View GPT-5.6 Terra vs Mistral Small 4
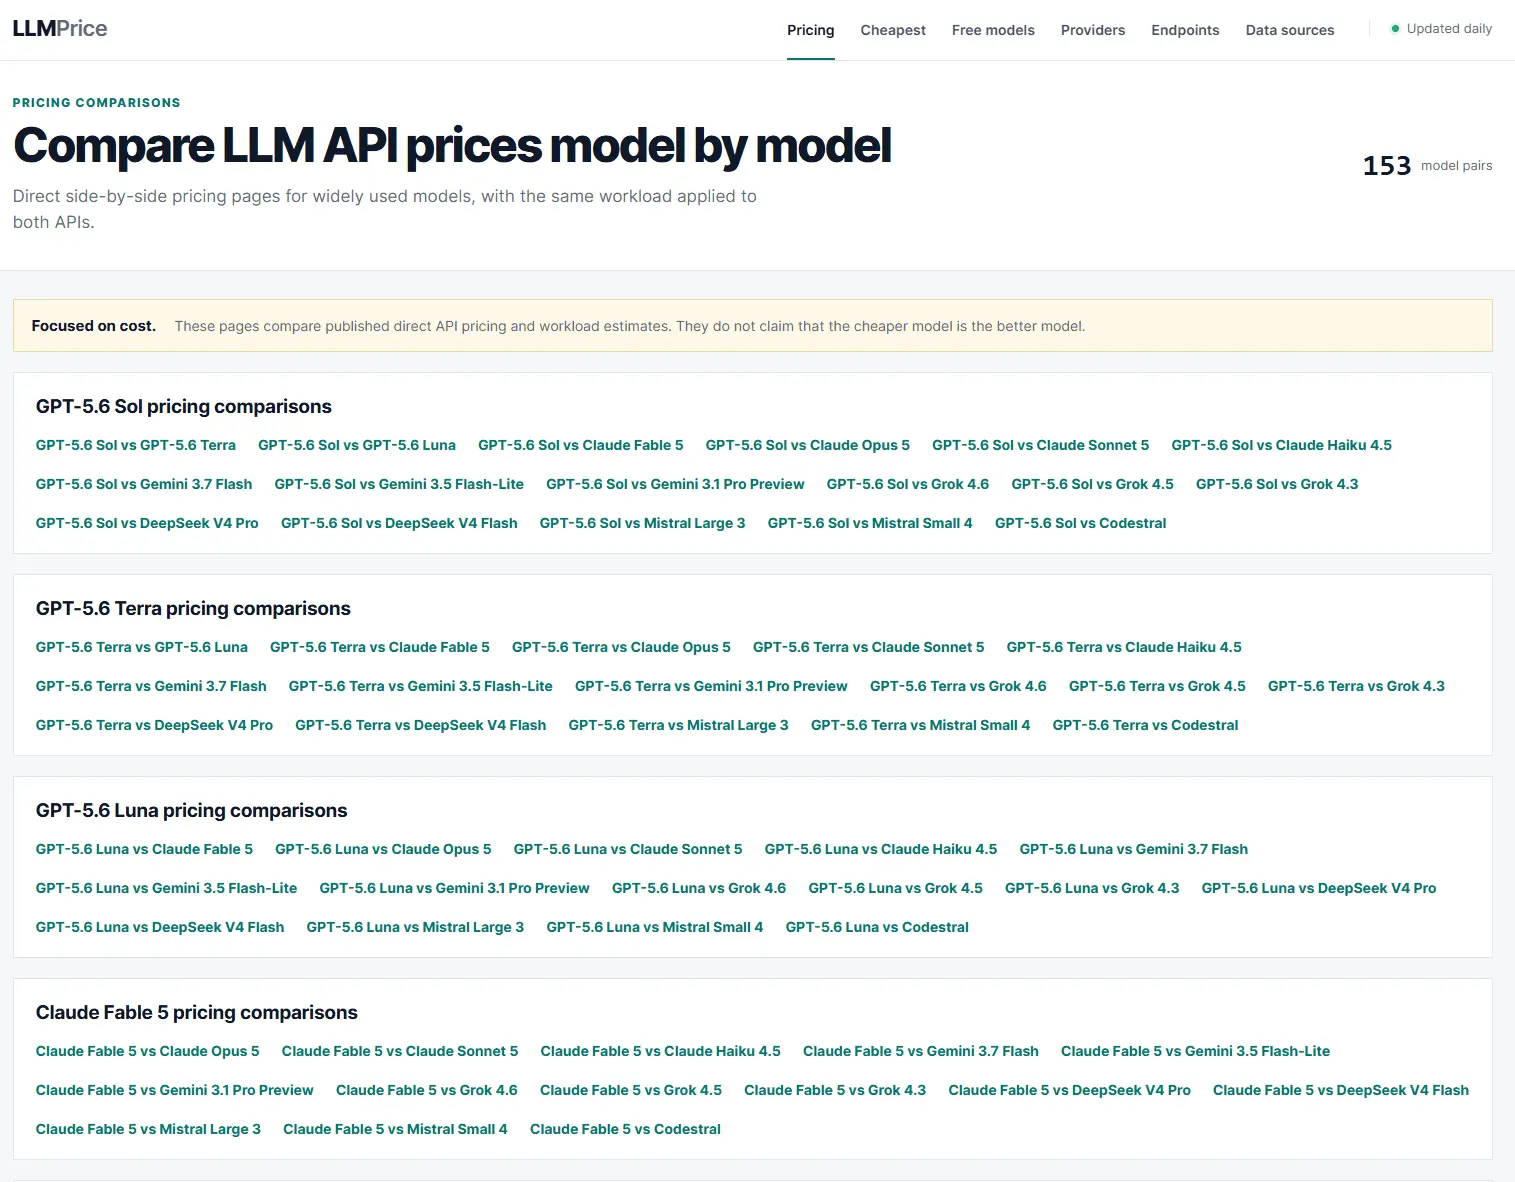Screen dimensions: 1515x1182 point(921,725)
